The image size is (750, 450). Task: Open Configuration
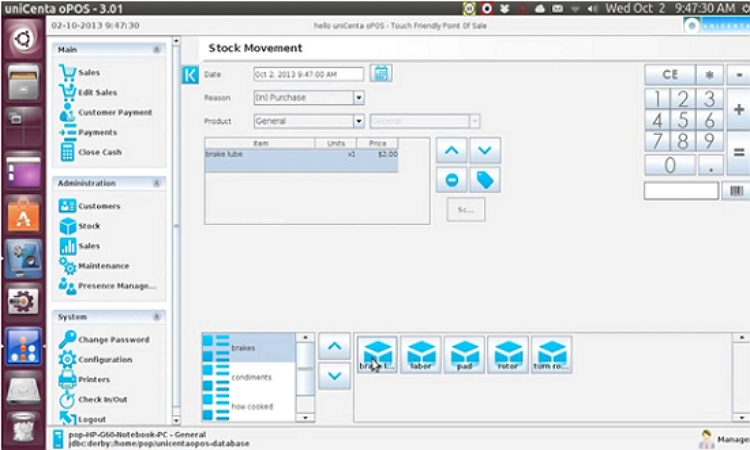point(95,359)
